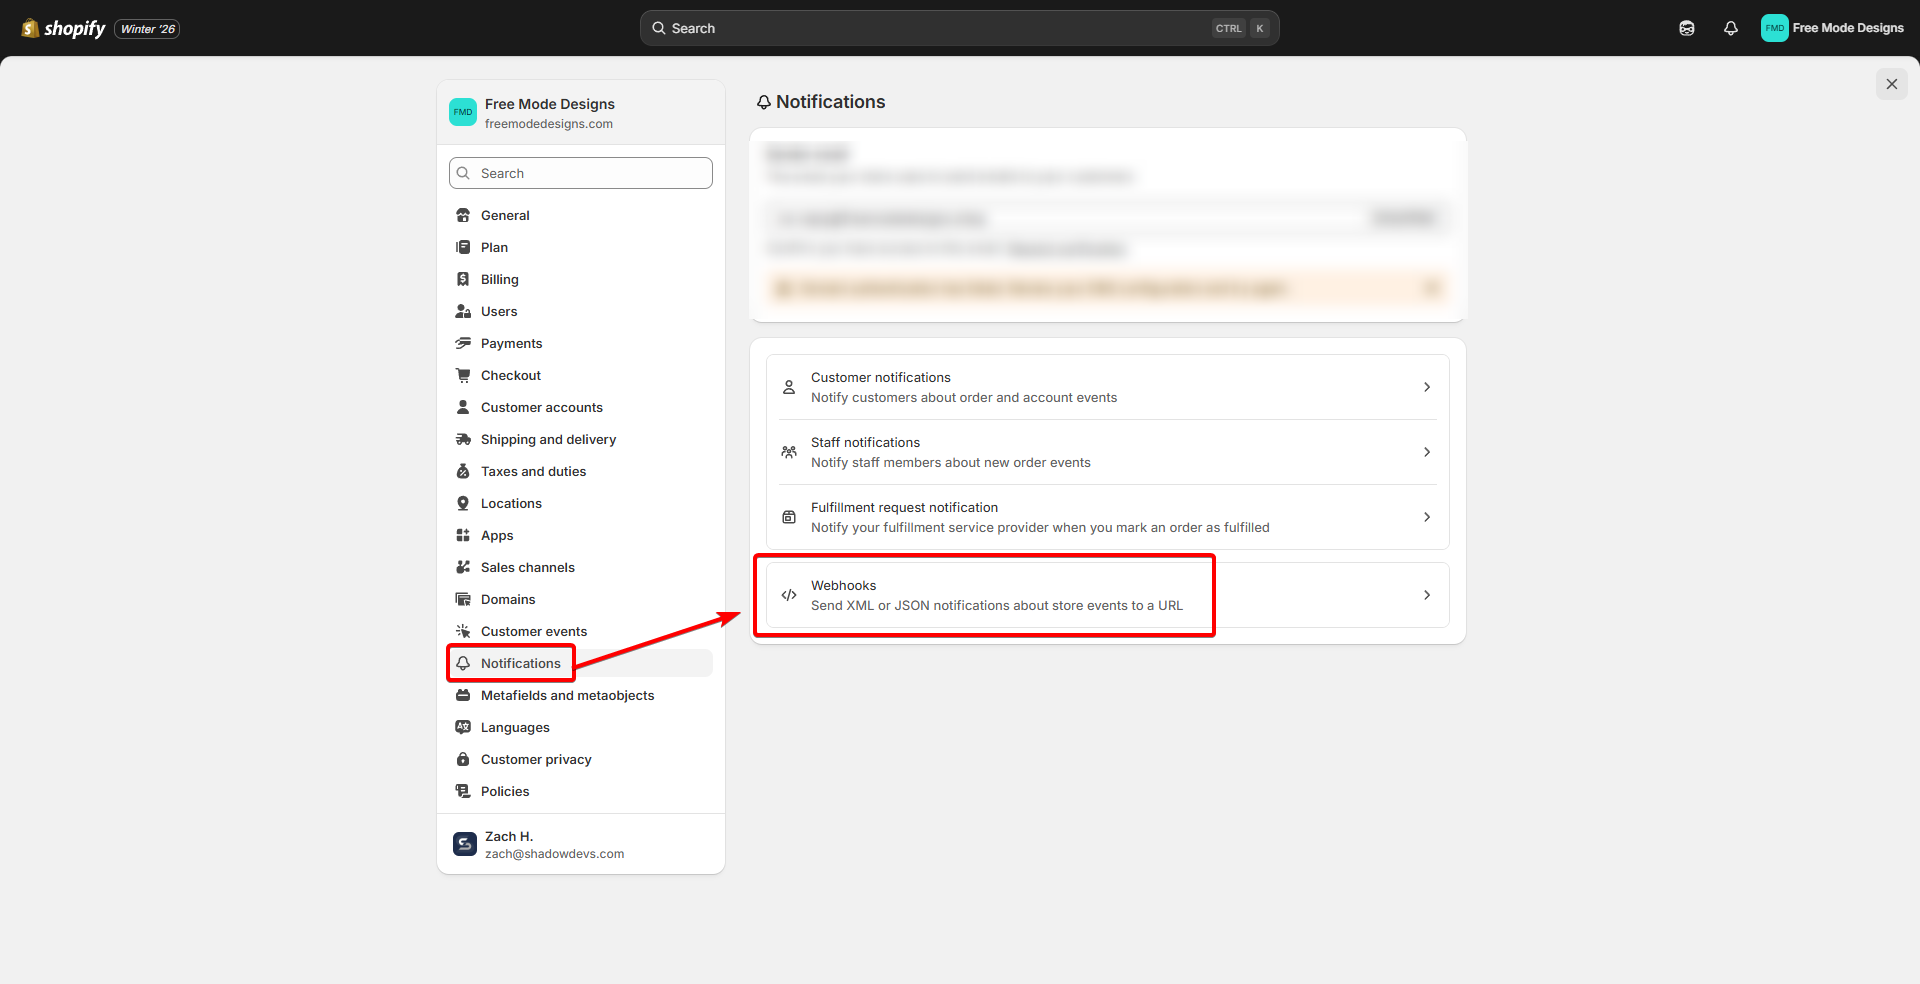This screenshot has width=1920, height=984.
Task: Click the Webhooks code icon
Action: pyautogui.click(x=788, y=595)
